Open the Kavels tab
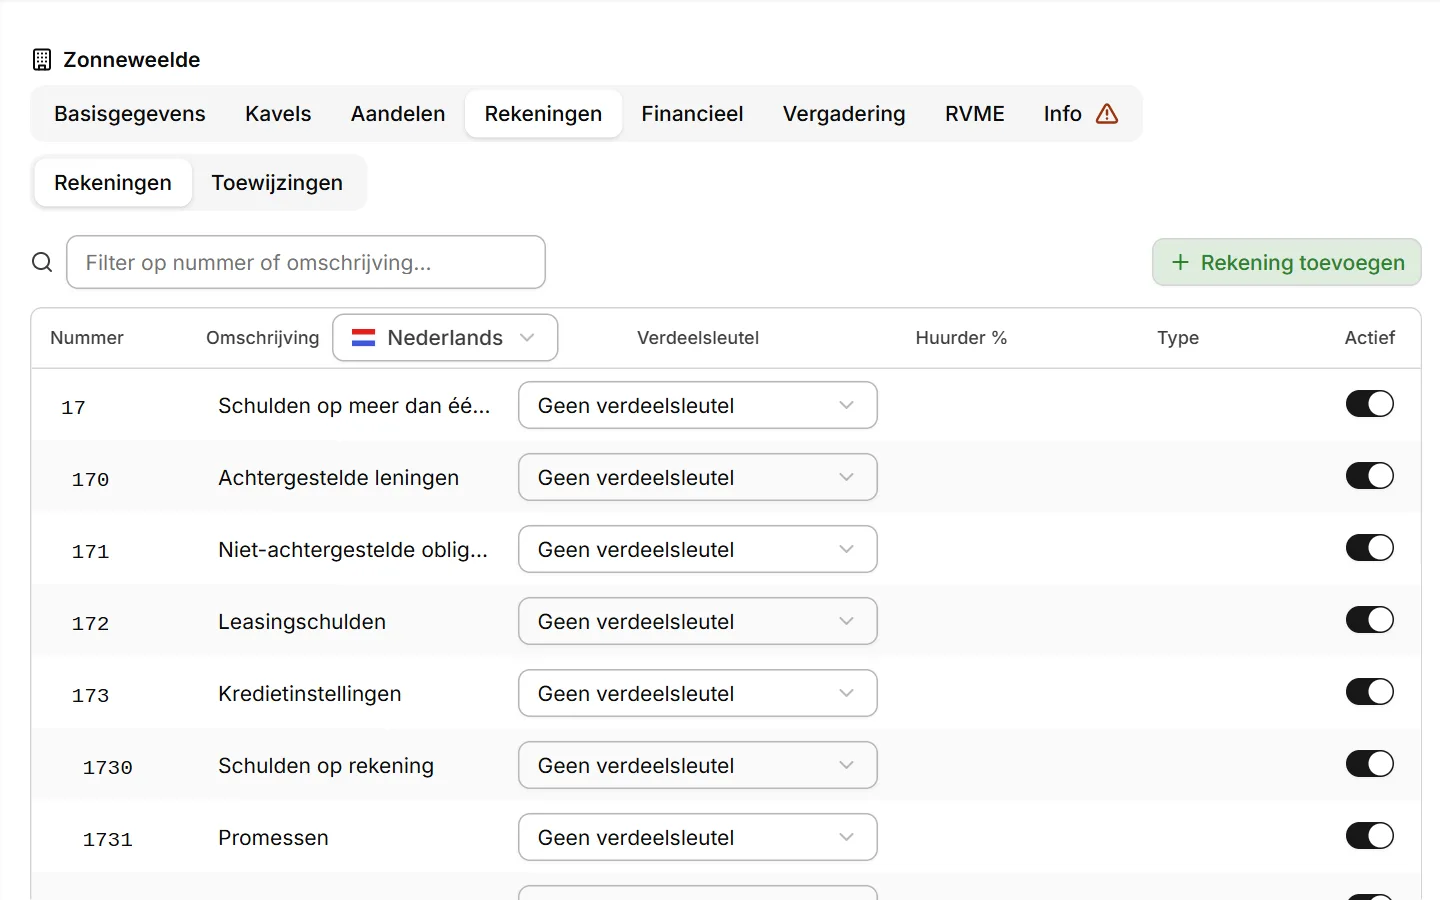This screenshot has width=1440, height=900. 278,114
